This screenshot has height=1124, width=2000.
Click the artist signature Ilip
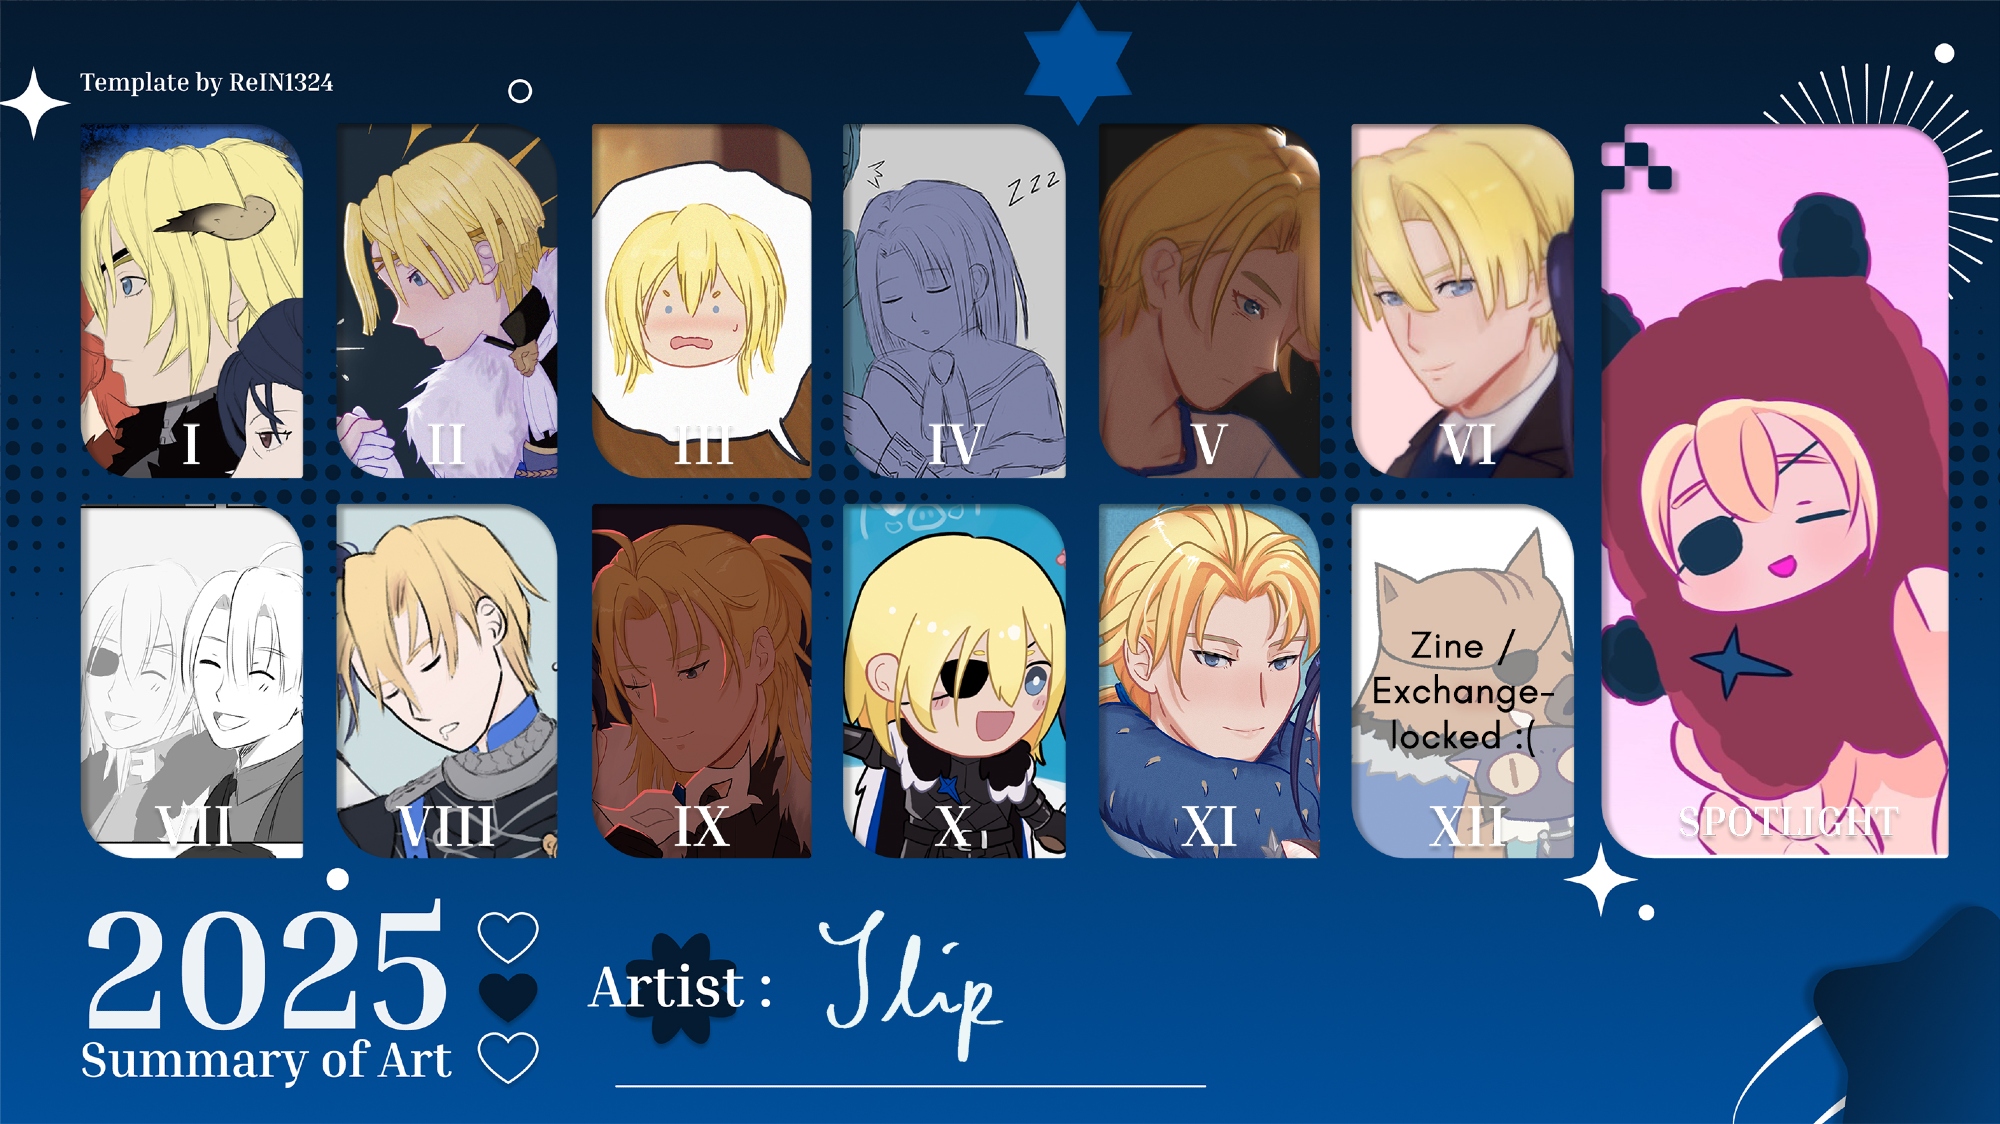click(910, 985)
